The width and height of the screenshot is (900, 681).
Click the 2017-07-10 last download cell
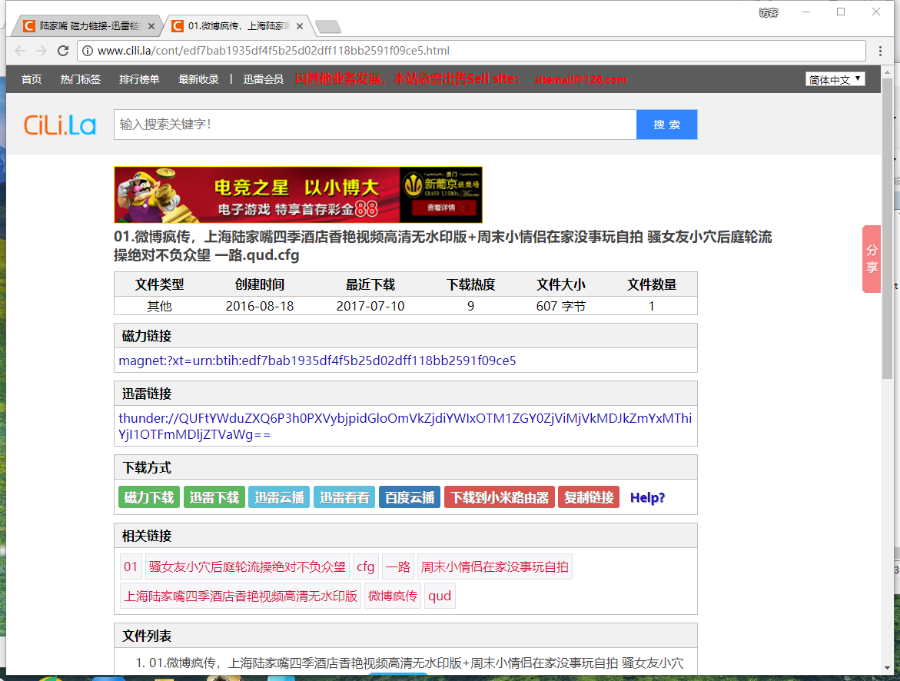tap(370, 306)
